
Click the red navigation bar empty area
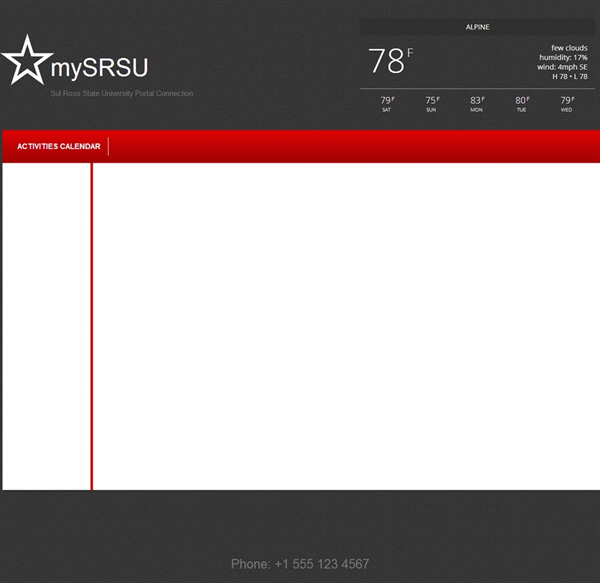(350, 147)
